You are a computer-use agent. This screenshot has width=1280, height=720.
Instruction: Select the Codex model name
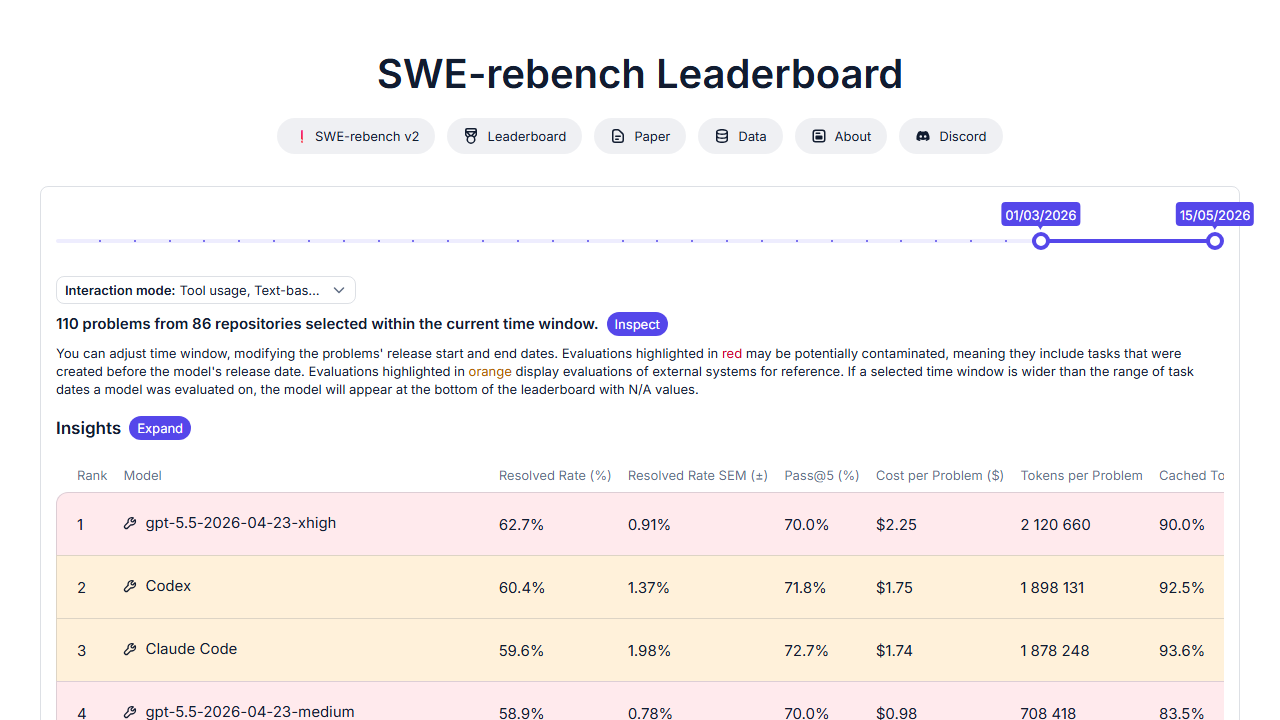pos(168,586)
